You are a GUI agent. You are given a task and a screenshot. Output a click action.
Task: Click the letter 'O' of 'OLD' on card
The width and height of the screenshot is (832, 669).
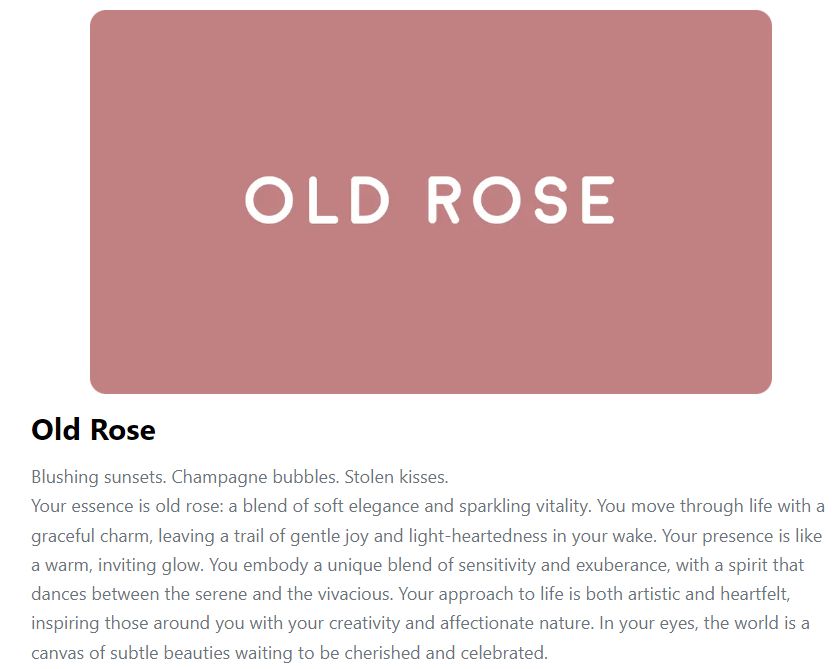point(269,200)
